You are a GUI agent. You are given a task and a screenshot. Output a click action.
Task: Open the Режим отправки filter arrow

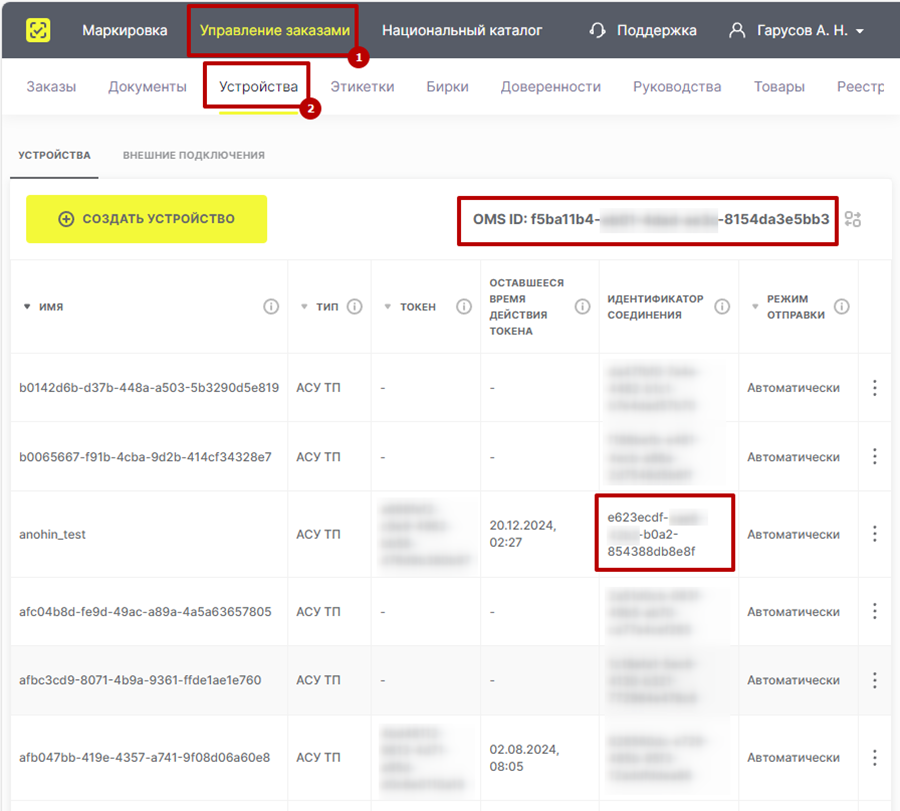[x=755, y=306]
